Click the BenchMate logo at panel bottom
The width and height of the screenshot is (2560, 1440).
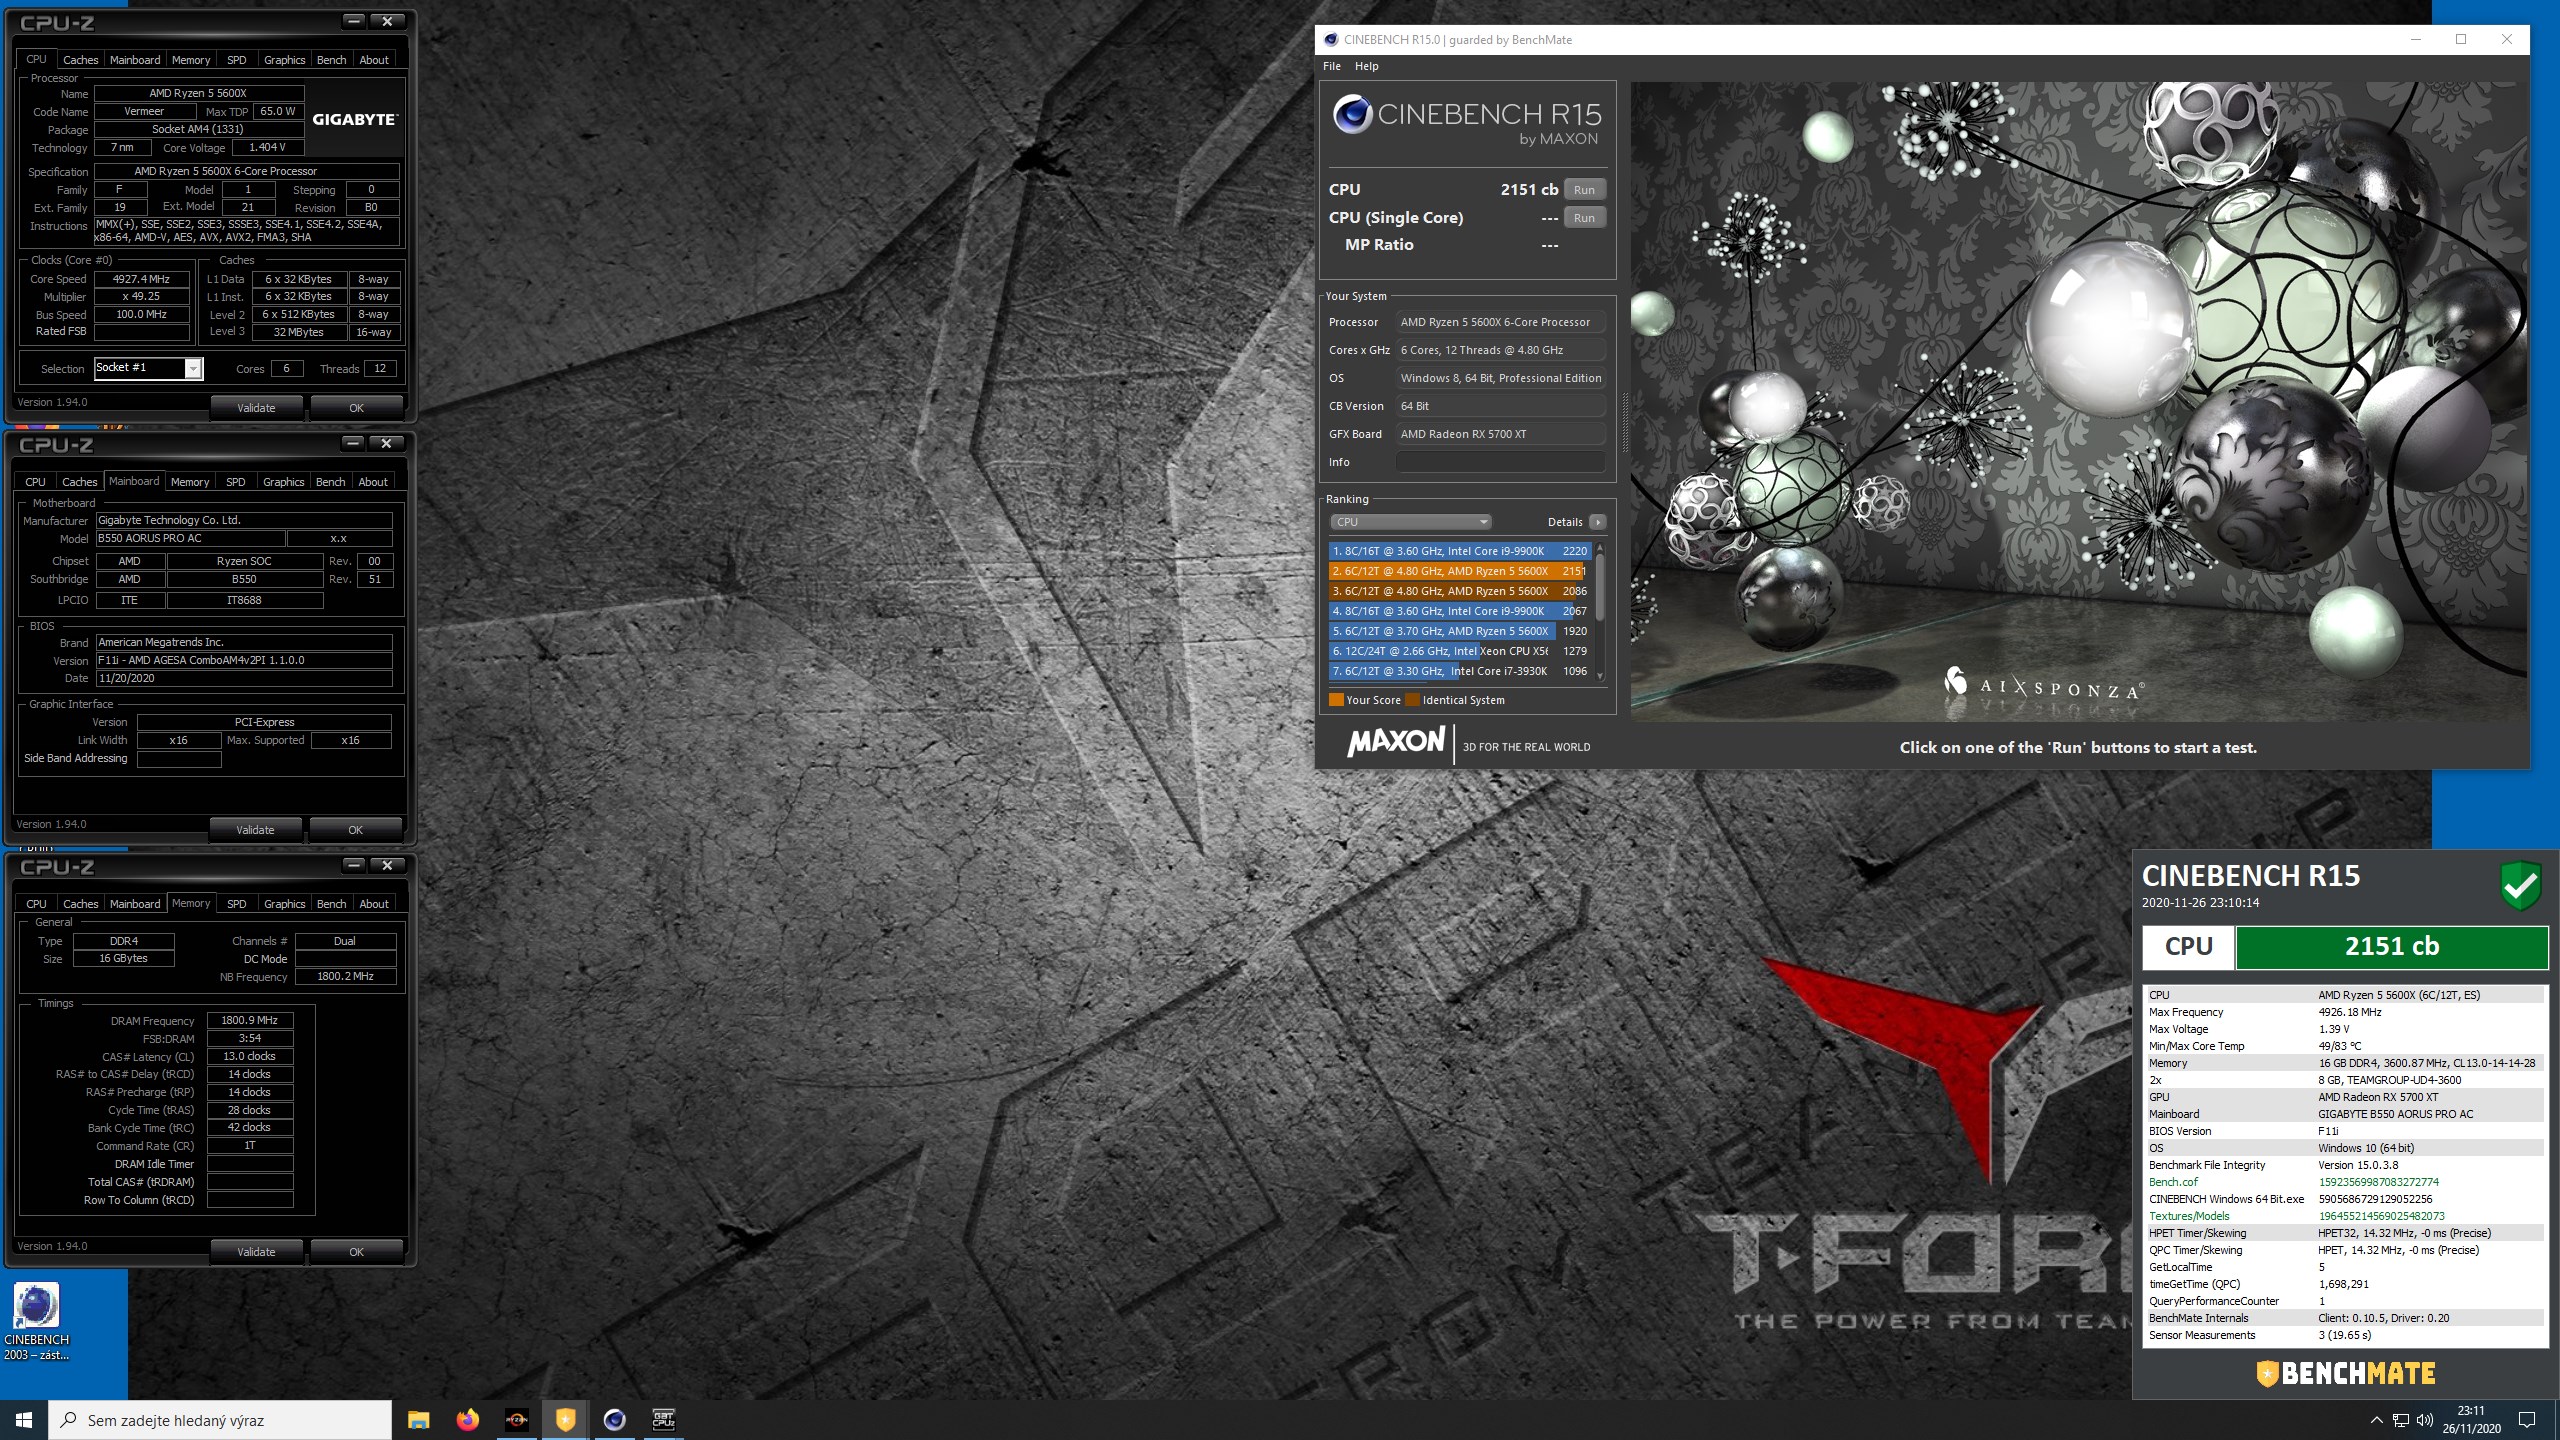coord(2346,1374)
